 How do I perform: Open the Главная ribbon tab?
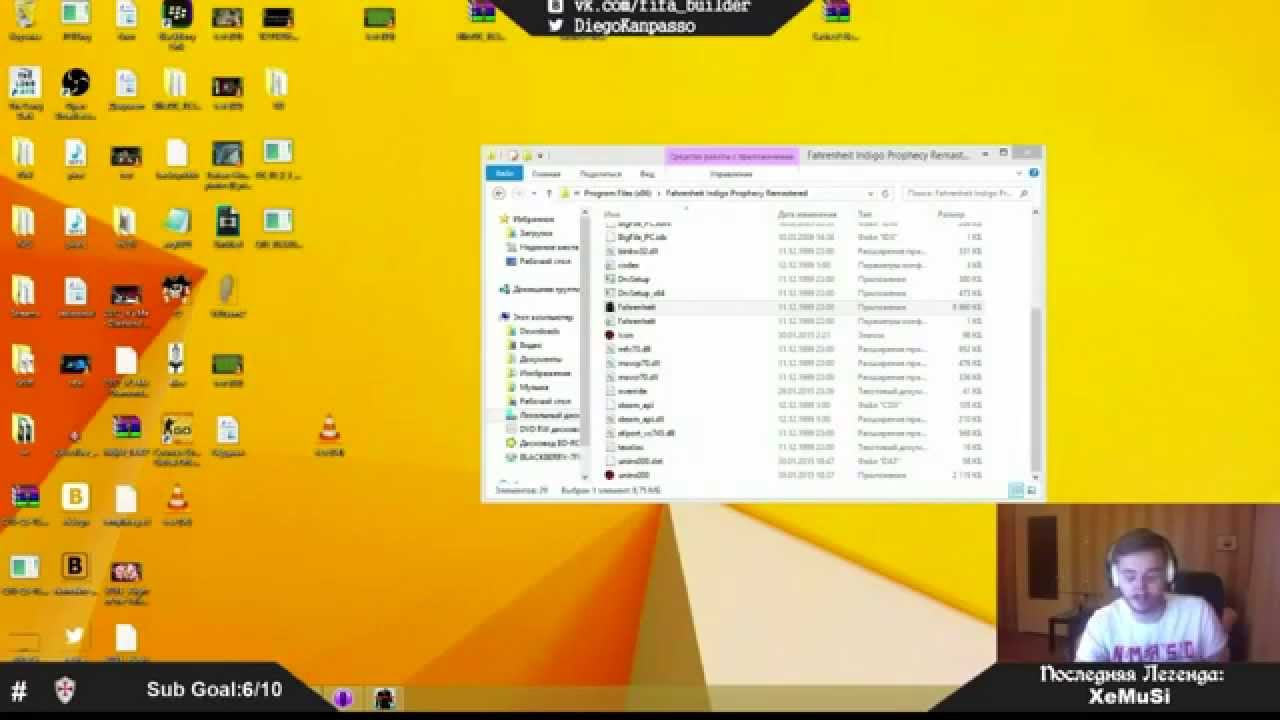pyautogui.click(x=546, y=173)
